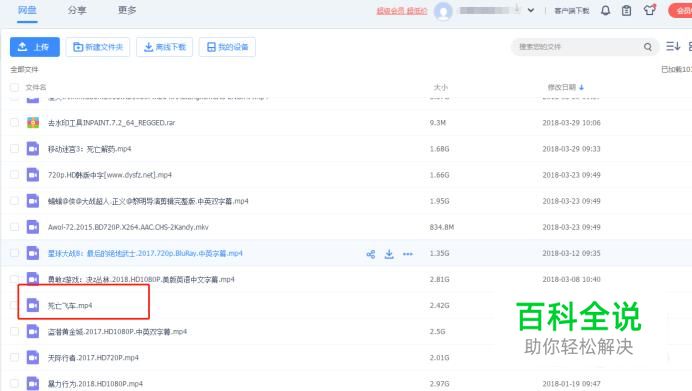This screenshot has width=692, height=391.
Task: Open file 天降行者.2017.HD720P.mp4
Action: click(93, 357)
